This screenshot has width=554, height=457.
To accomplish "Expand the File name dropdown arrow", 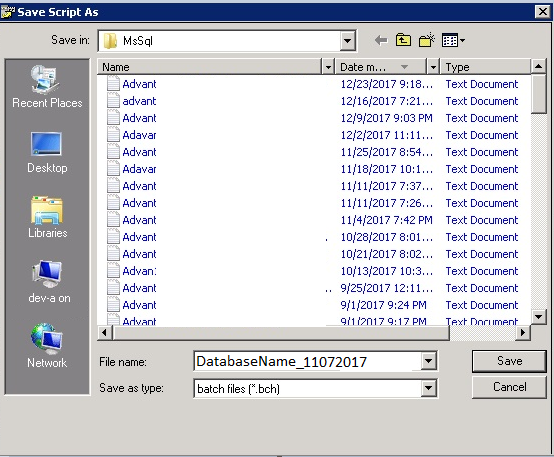I will click(x=428, y=361).
